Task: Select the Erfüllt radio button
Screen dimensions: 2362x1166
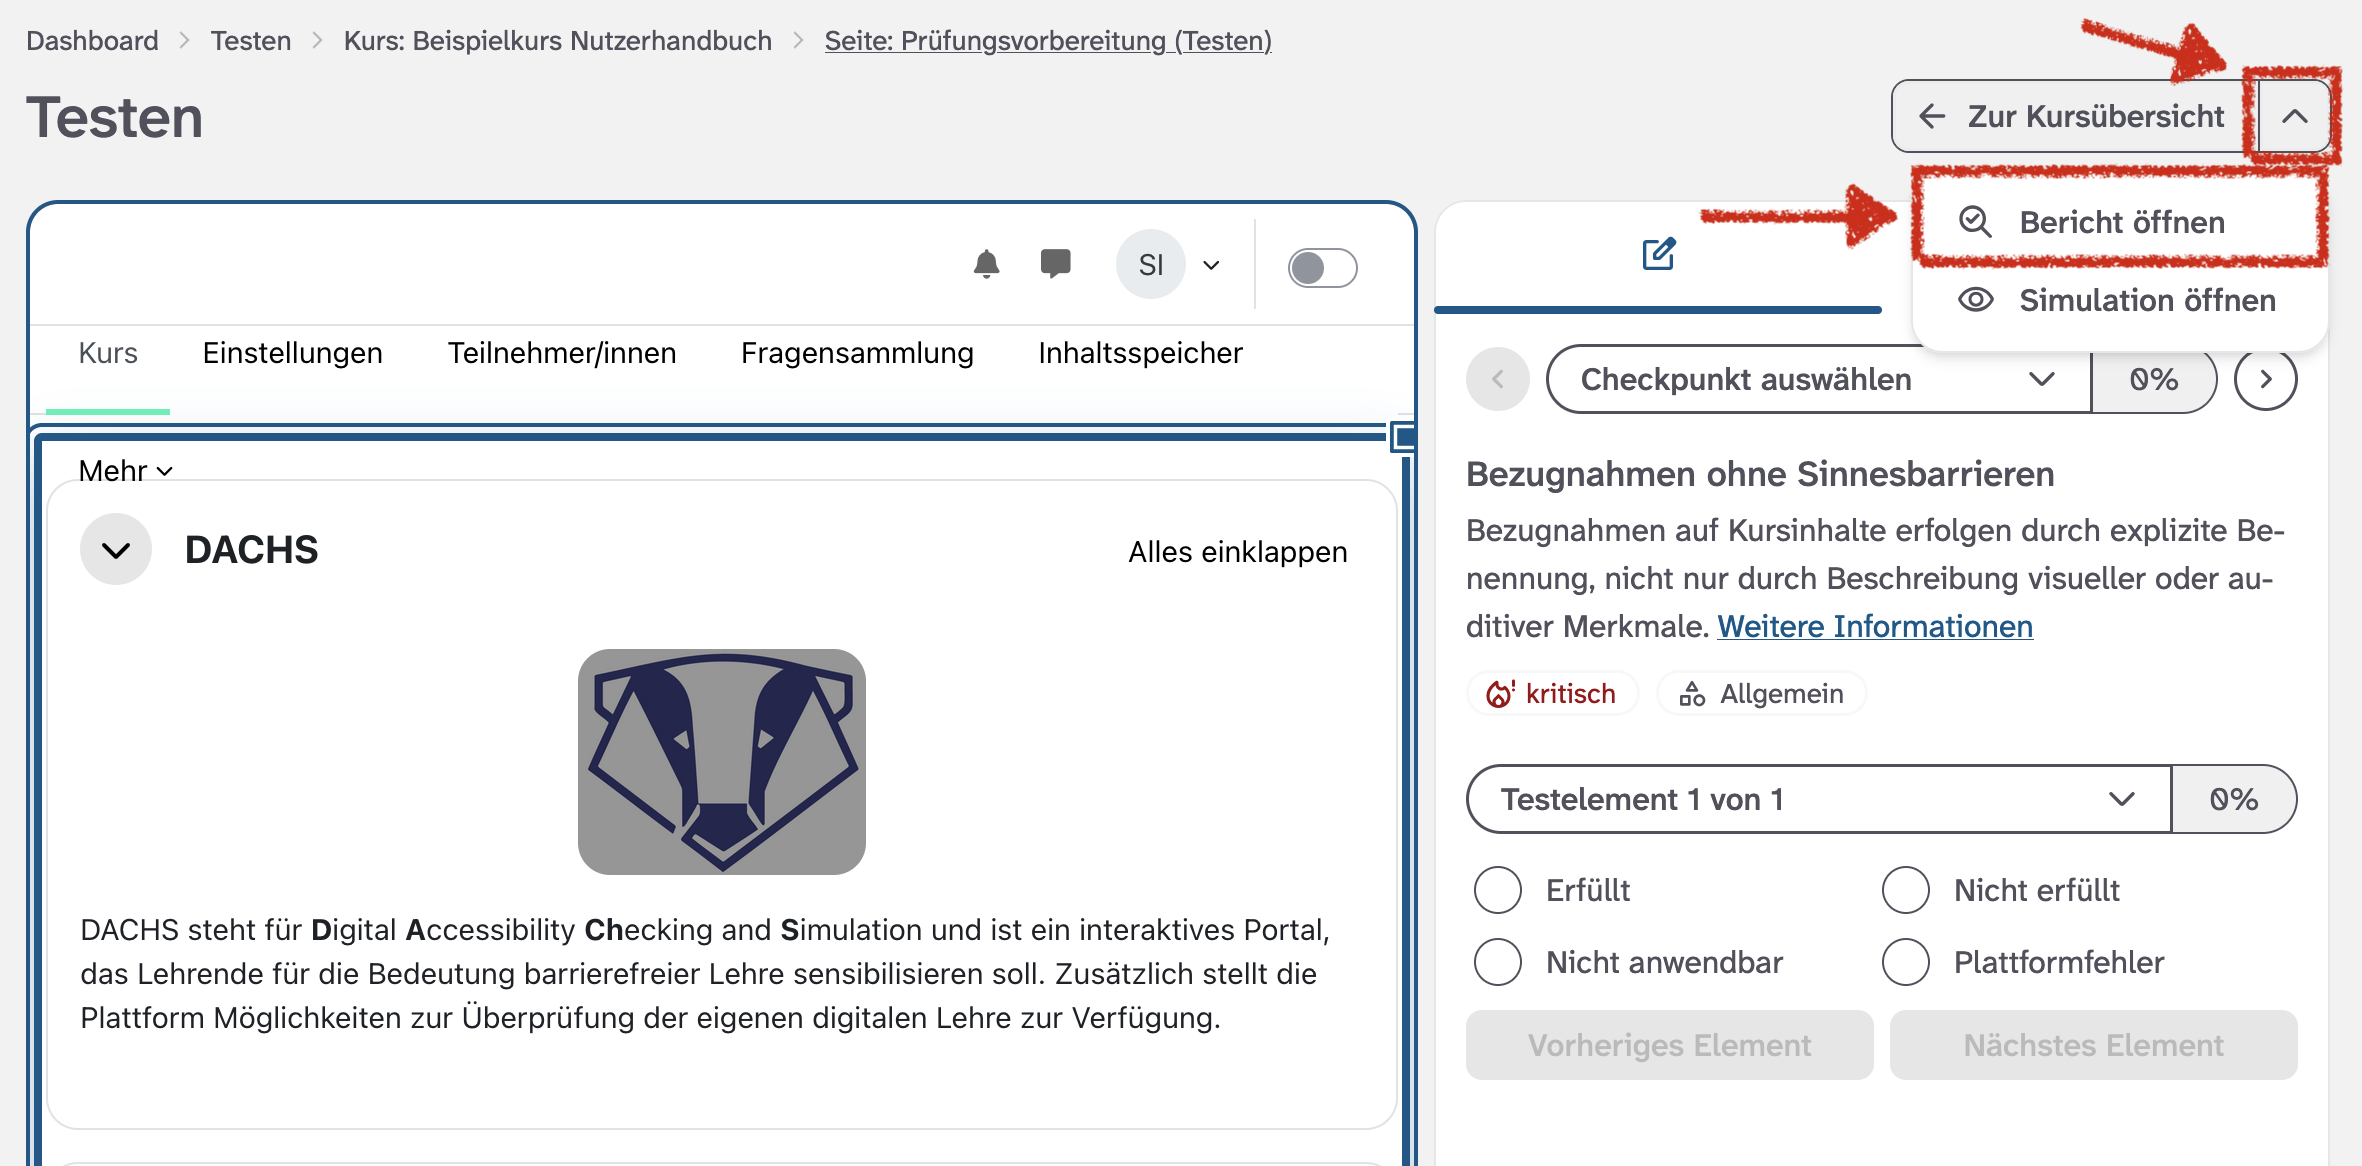Action: [1497, 889]
